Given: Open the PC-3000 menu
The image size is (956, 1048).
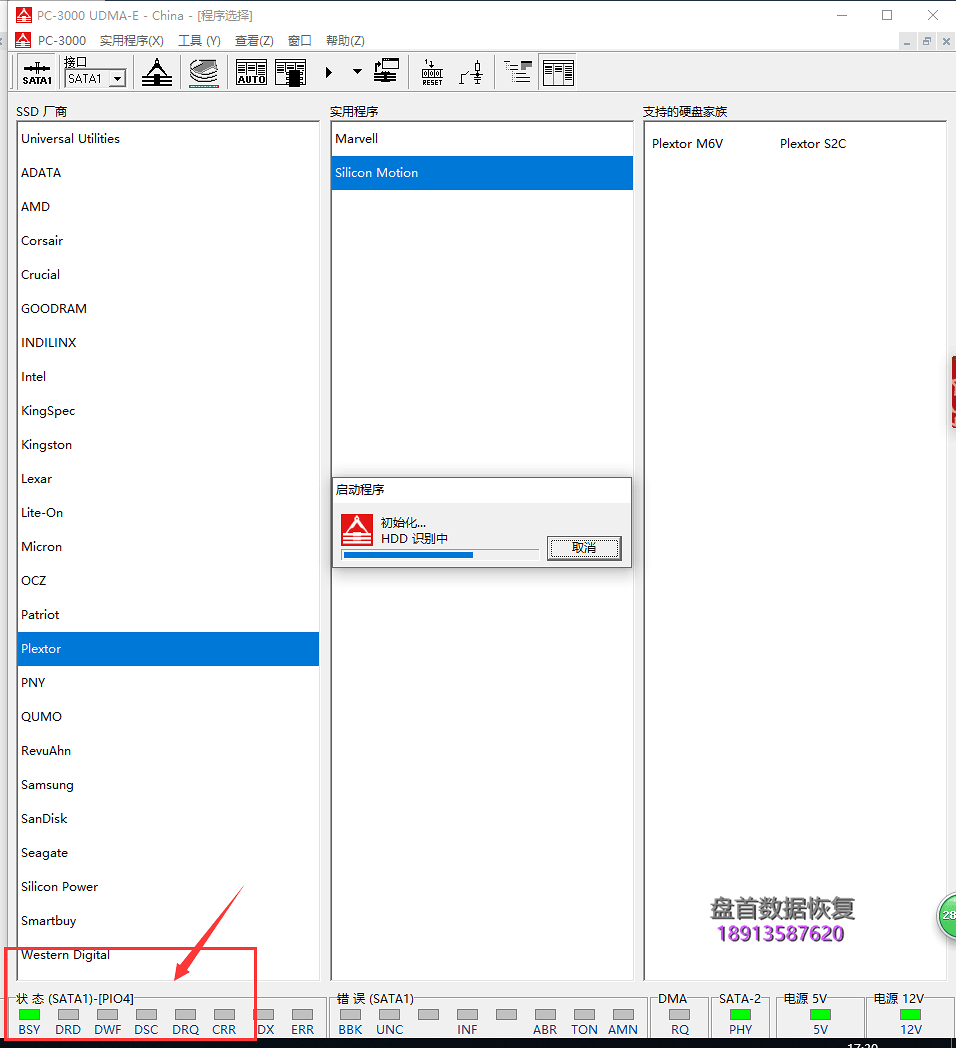Looking at the screenshot, I should tap(62, 41).
